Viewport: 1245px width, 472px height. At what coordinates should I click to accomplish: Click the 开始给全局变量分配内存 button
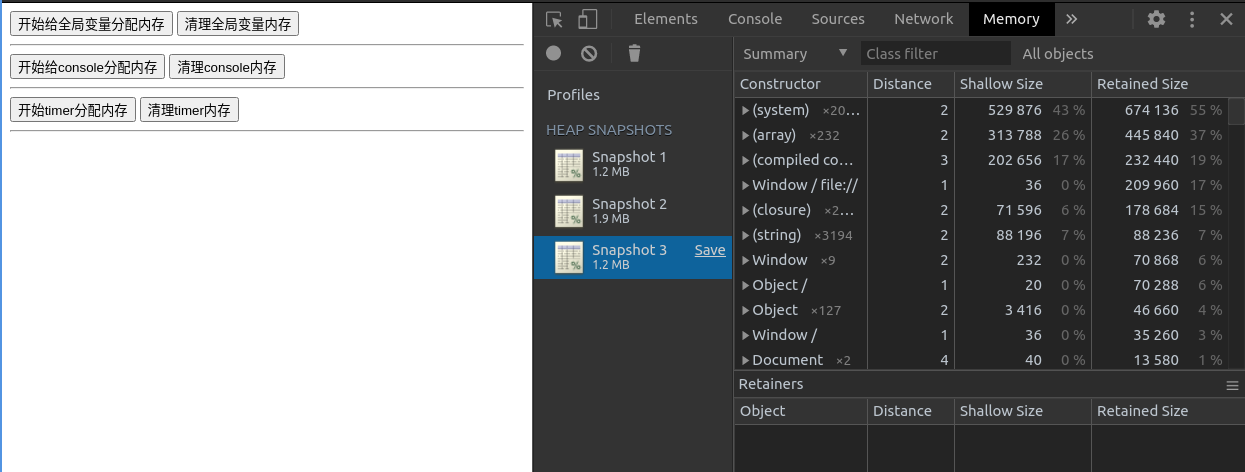tap(91, 24)
